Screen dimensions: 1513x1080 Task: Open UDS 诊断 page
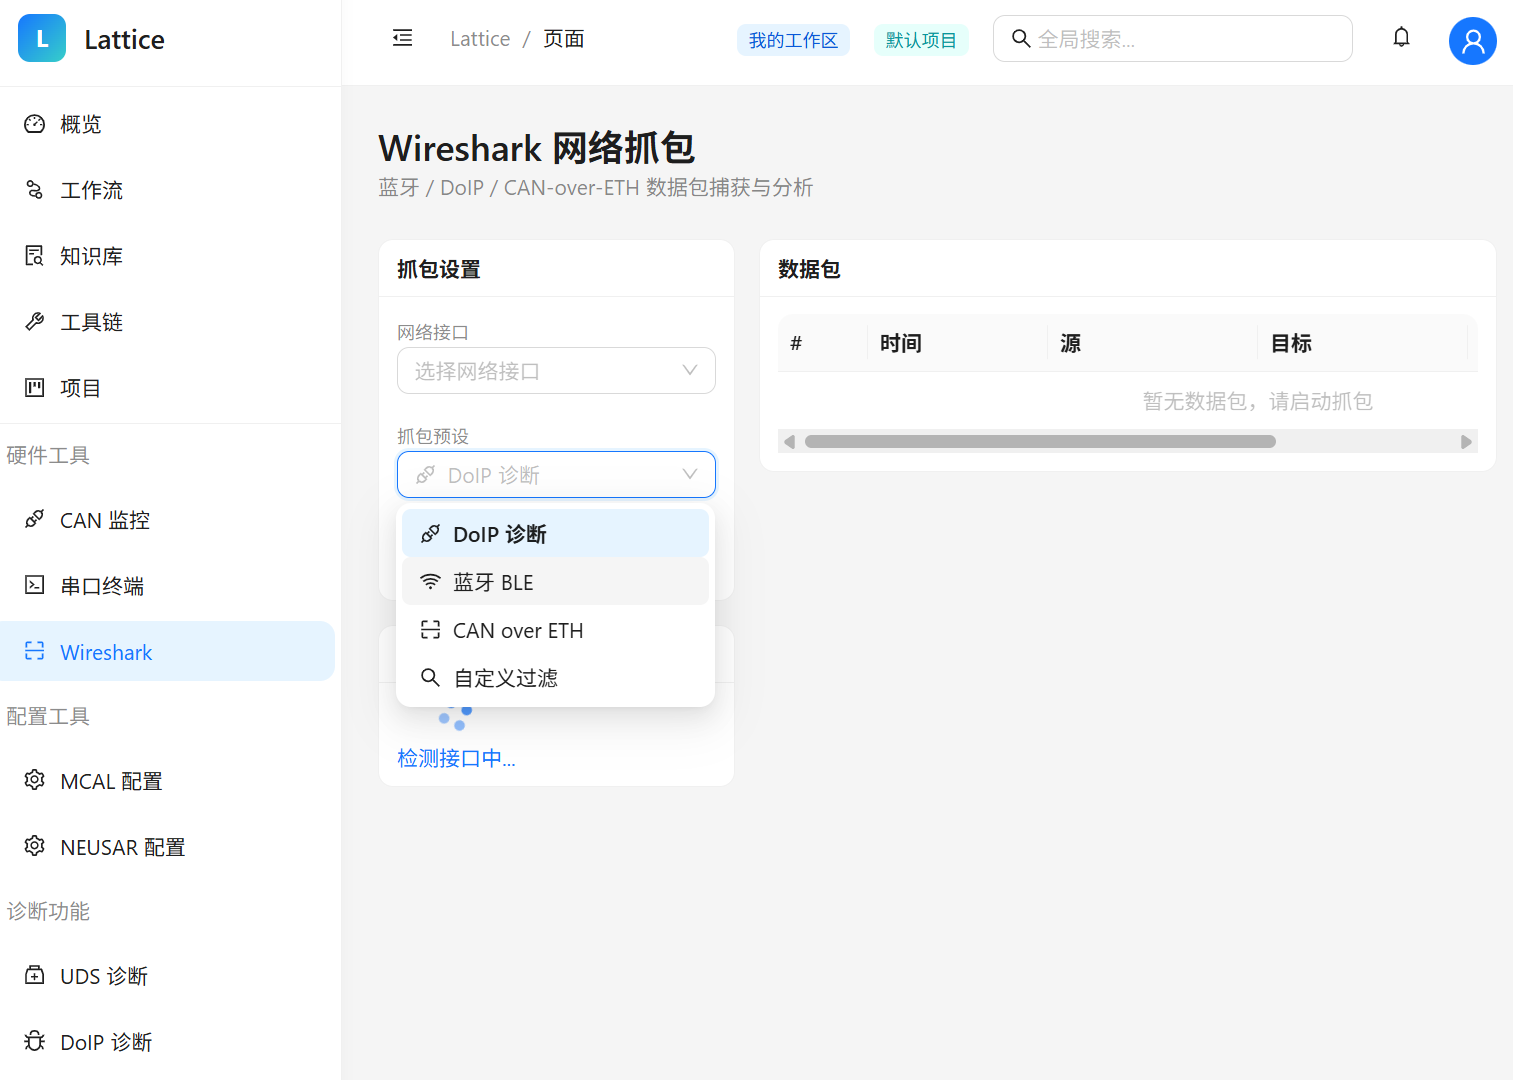click(167, 976)
